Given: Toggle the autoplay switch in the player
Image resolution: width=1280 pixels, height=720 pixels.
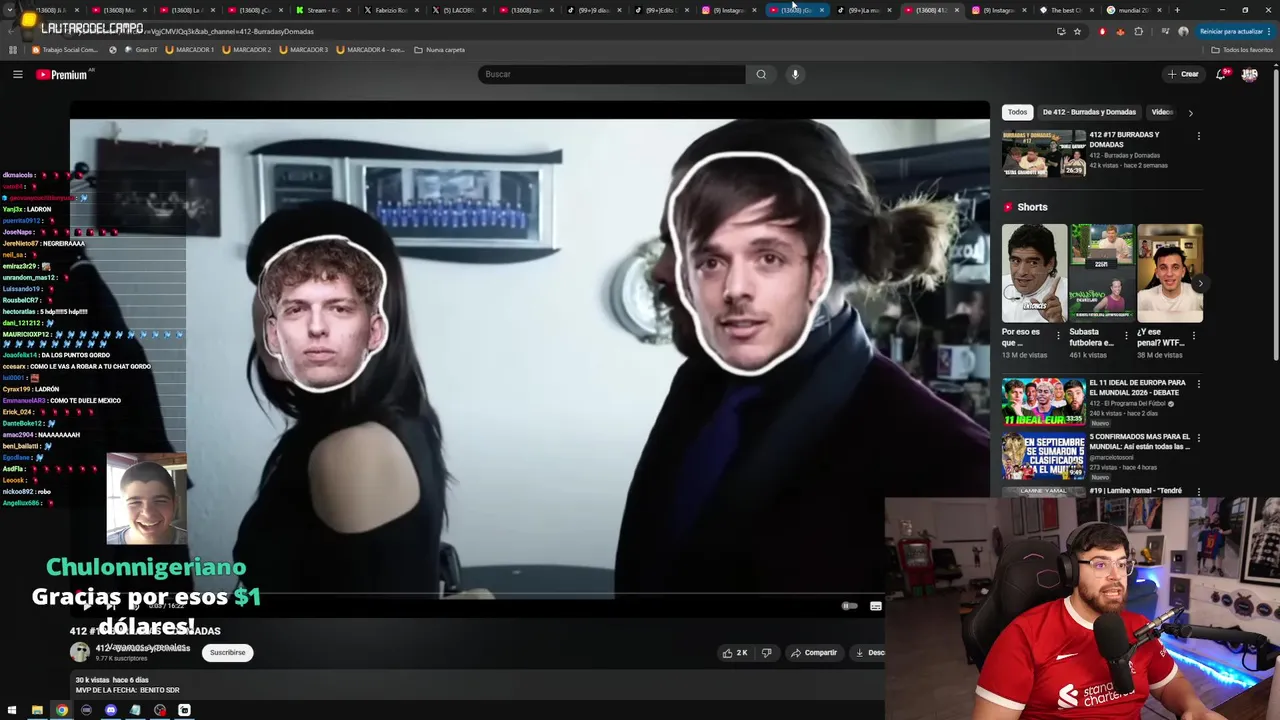Looking at the screenshot, I should [849, 606].
